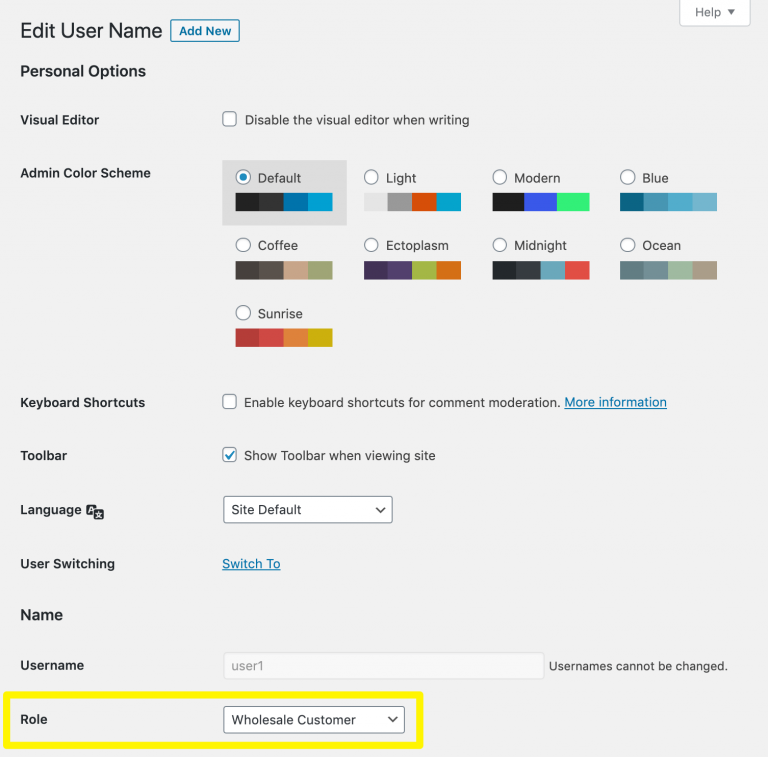Pick the Blue color scheme radio
Screen dimensions: 768x757
point(628,177)
